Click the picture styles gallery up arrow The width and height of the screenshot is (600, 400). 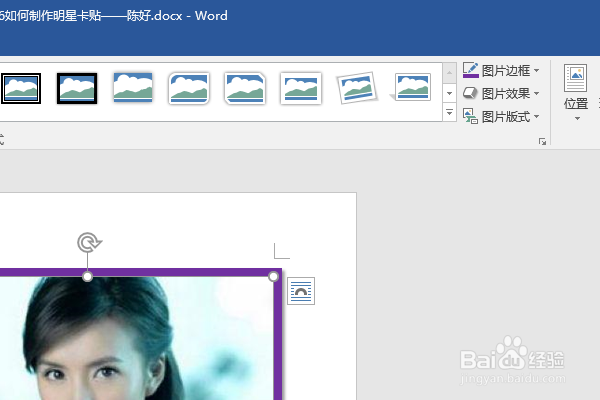click(450, 73)
